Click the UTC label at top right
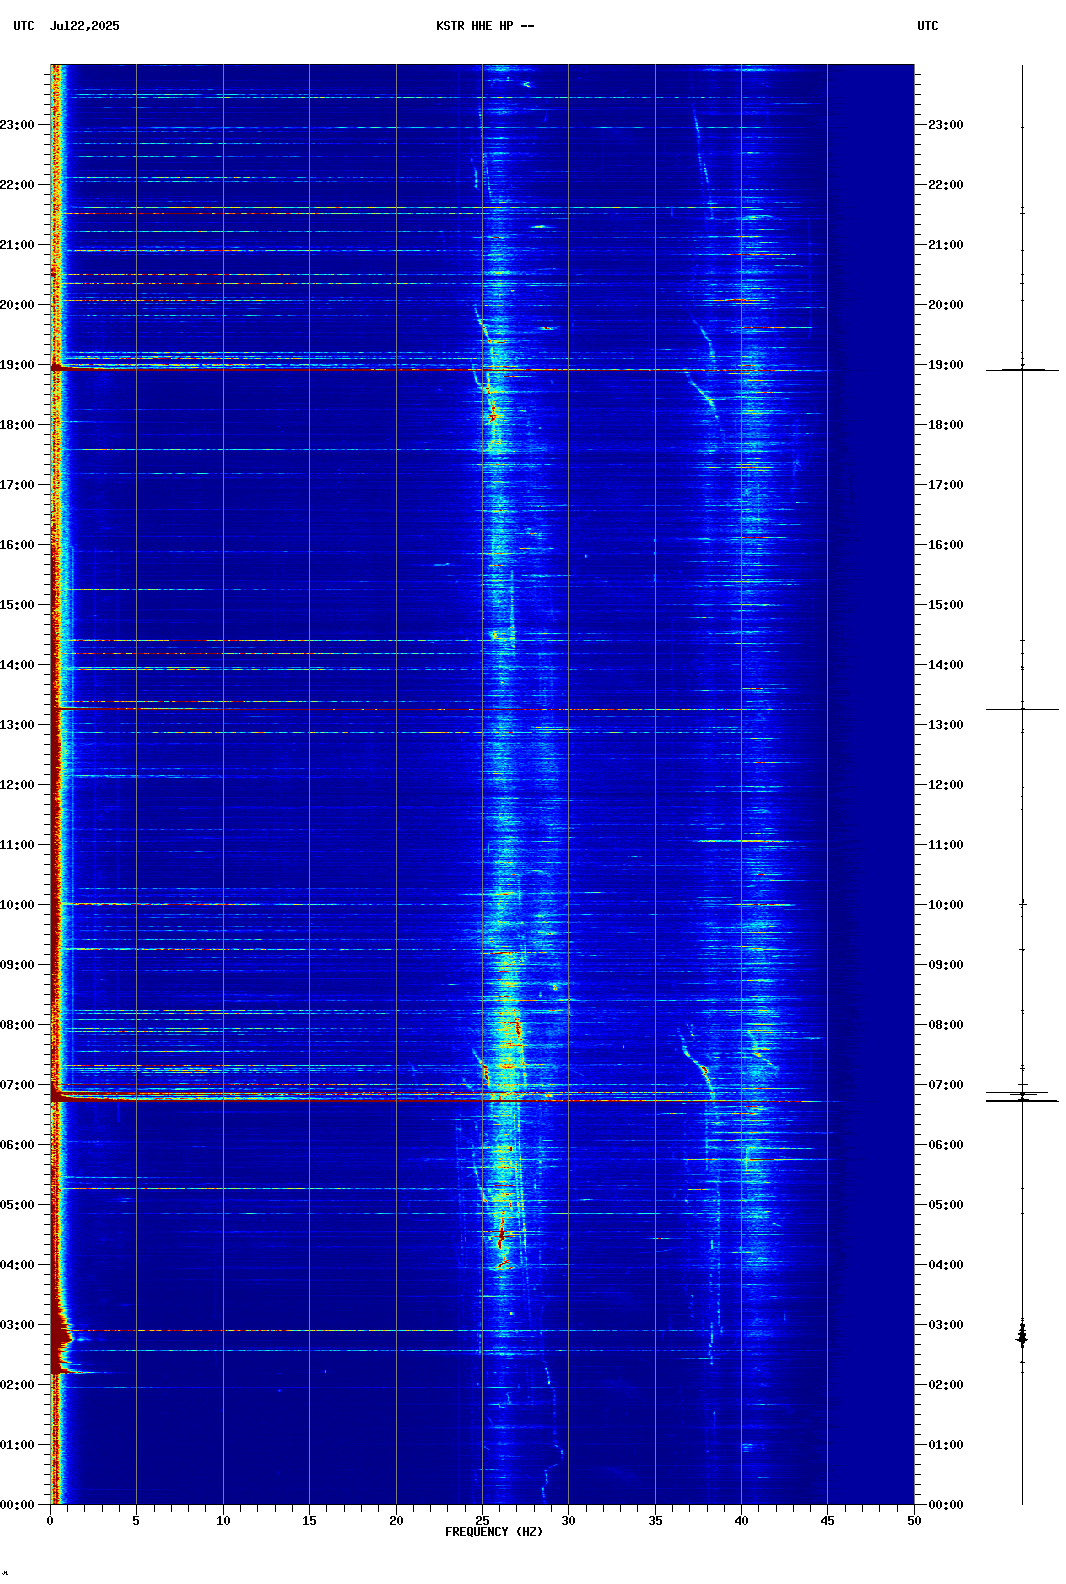 coord(928,26)
